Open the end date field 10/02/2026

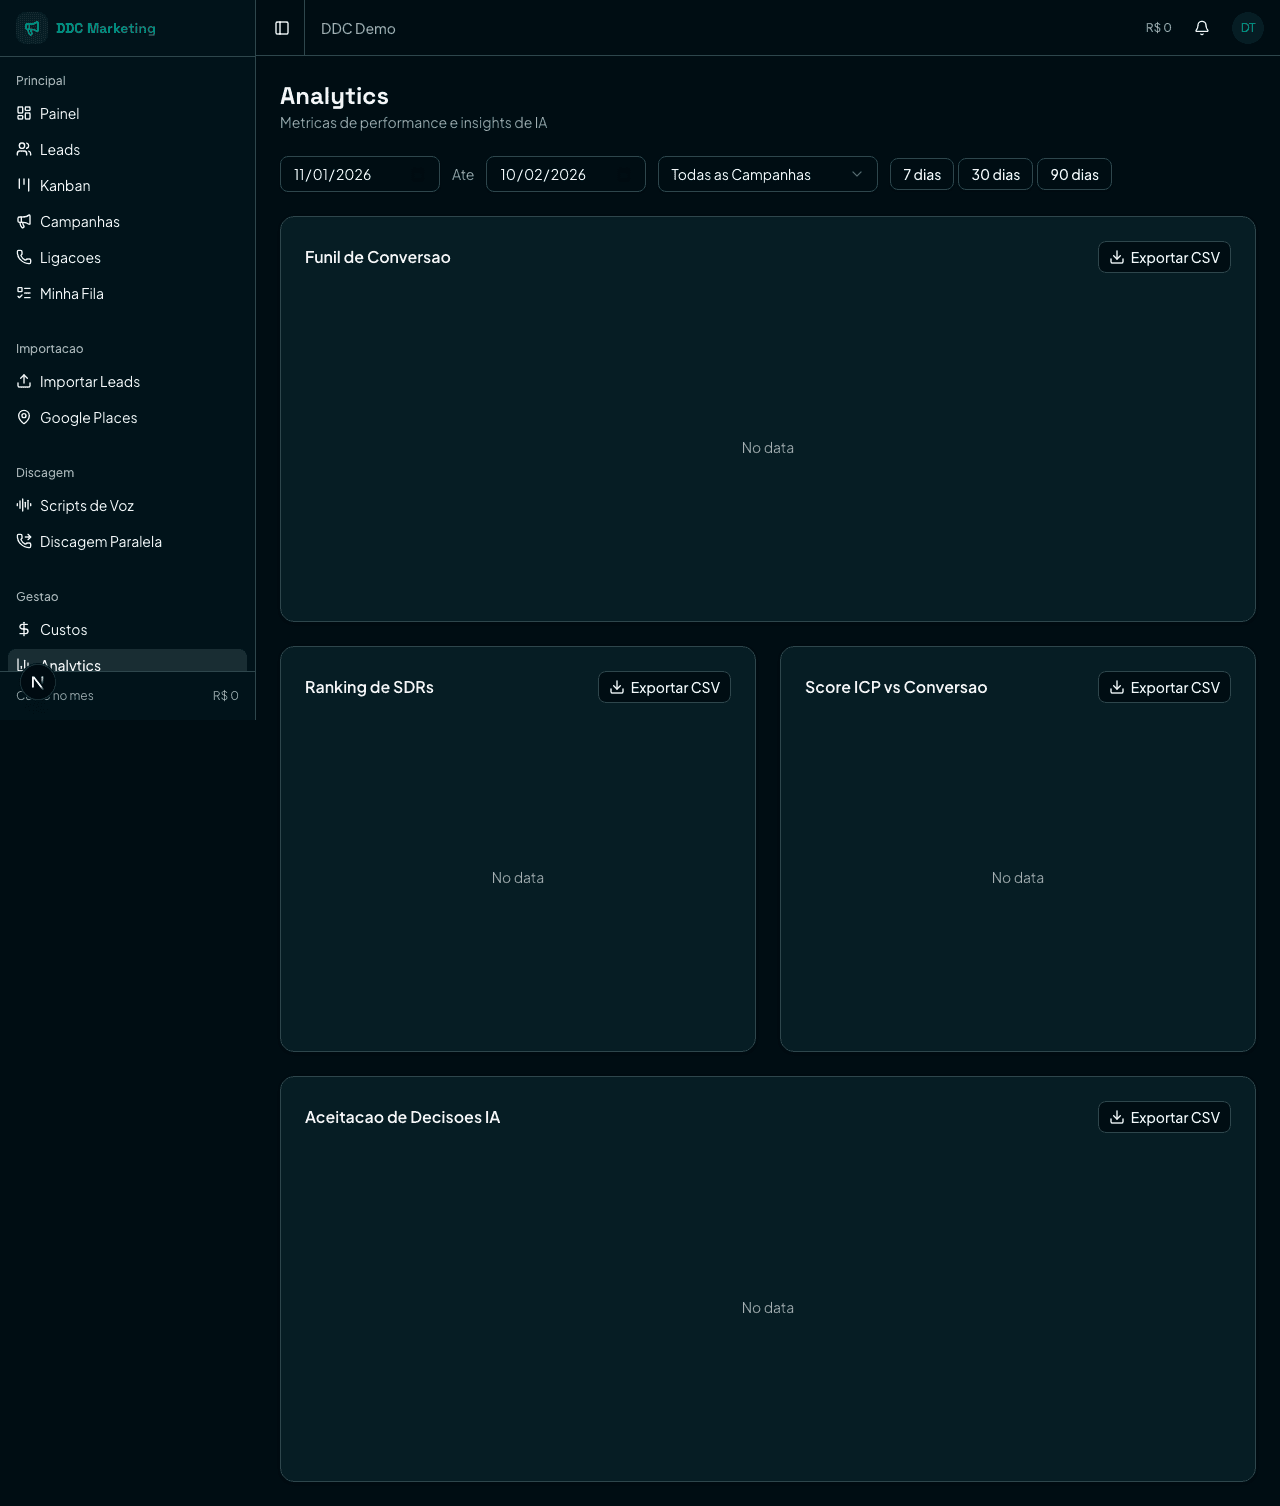coord(565,174)
